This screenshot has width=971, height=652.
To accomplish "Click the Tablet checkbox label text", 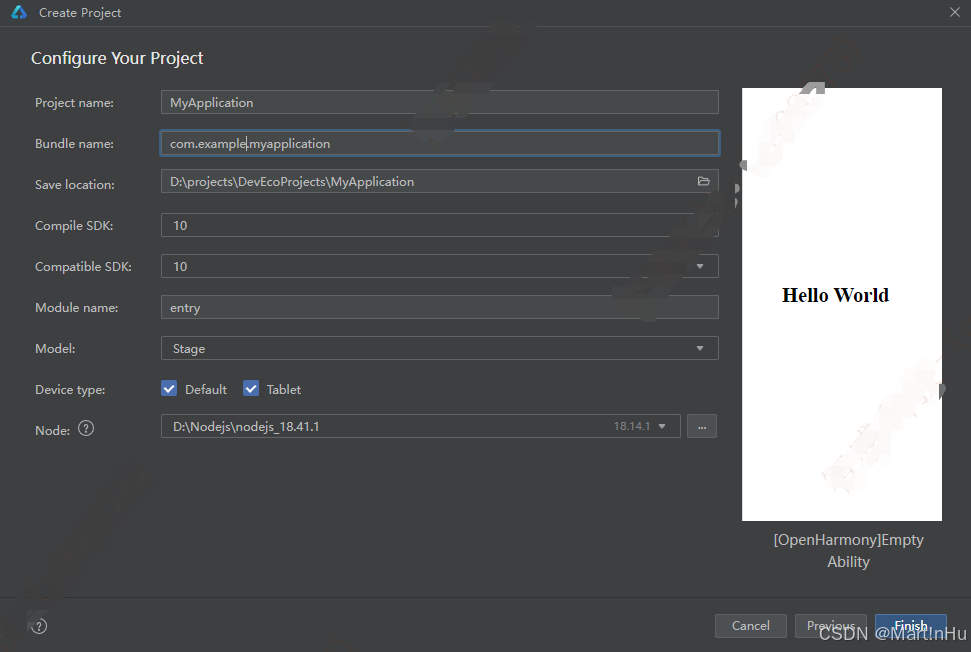I will [284, 389].
